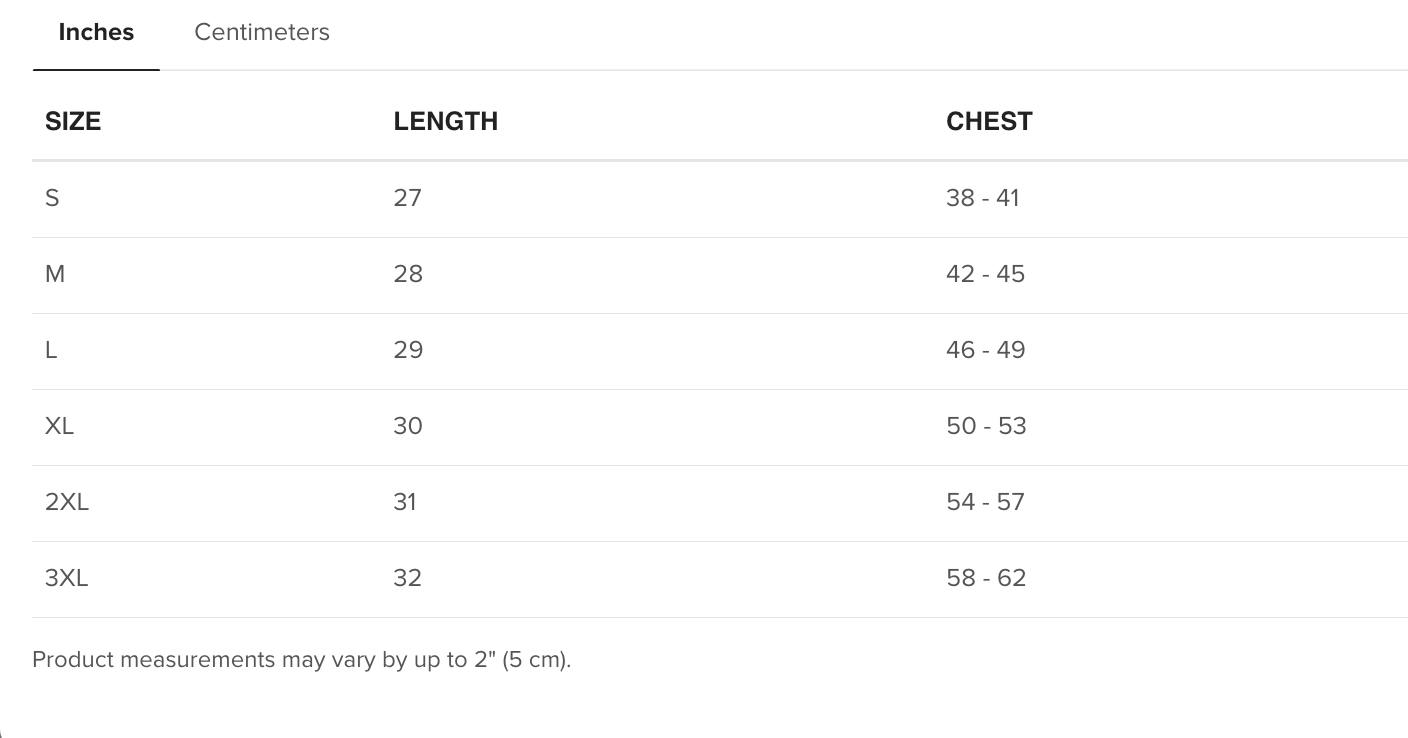Click chest range 58 - 62
This screenshot has height=738, width=1408.
point(985,578)
